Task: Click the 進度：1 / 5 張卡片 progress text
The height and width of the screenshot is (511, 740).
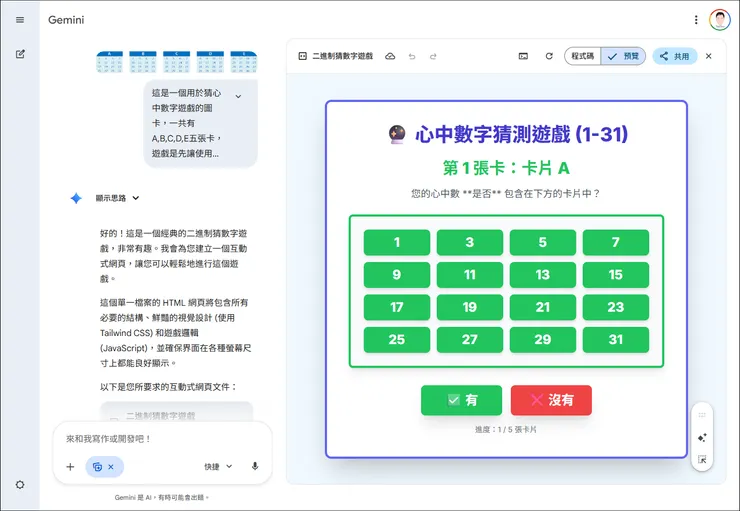Action: point(506,429)
